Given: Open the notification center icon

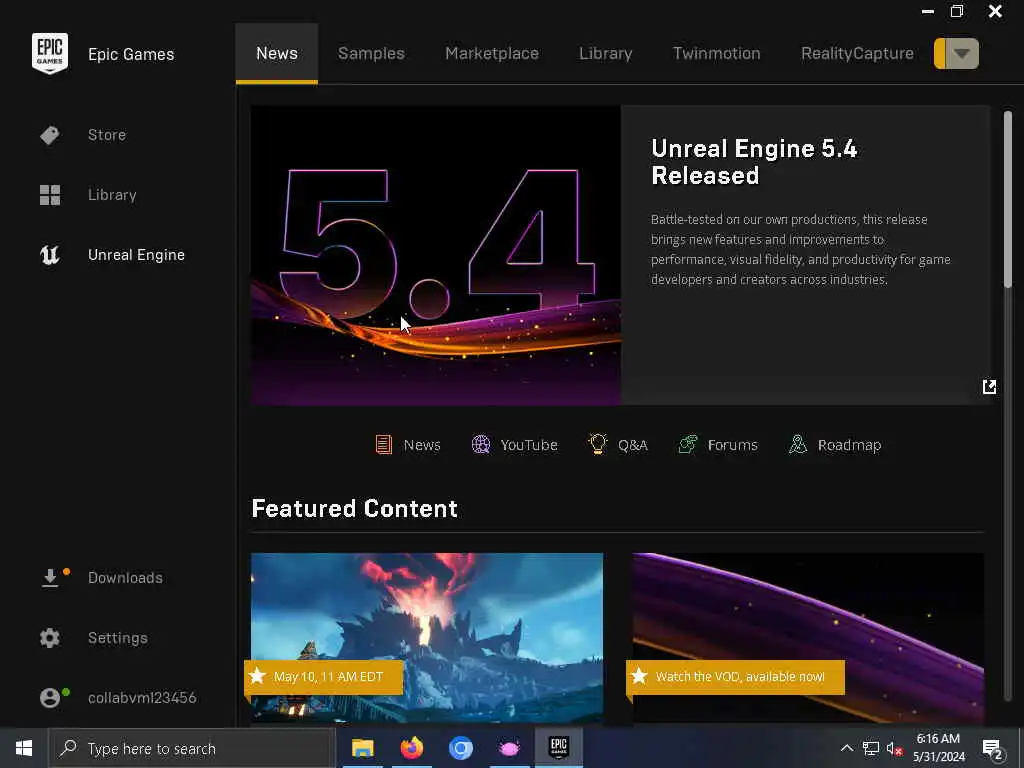Looking at the screenshot, I should coord(993,749).
